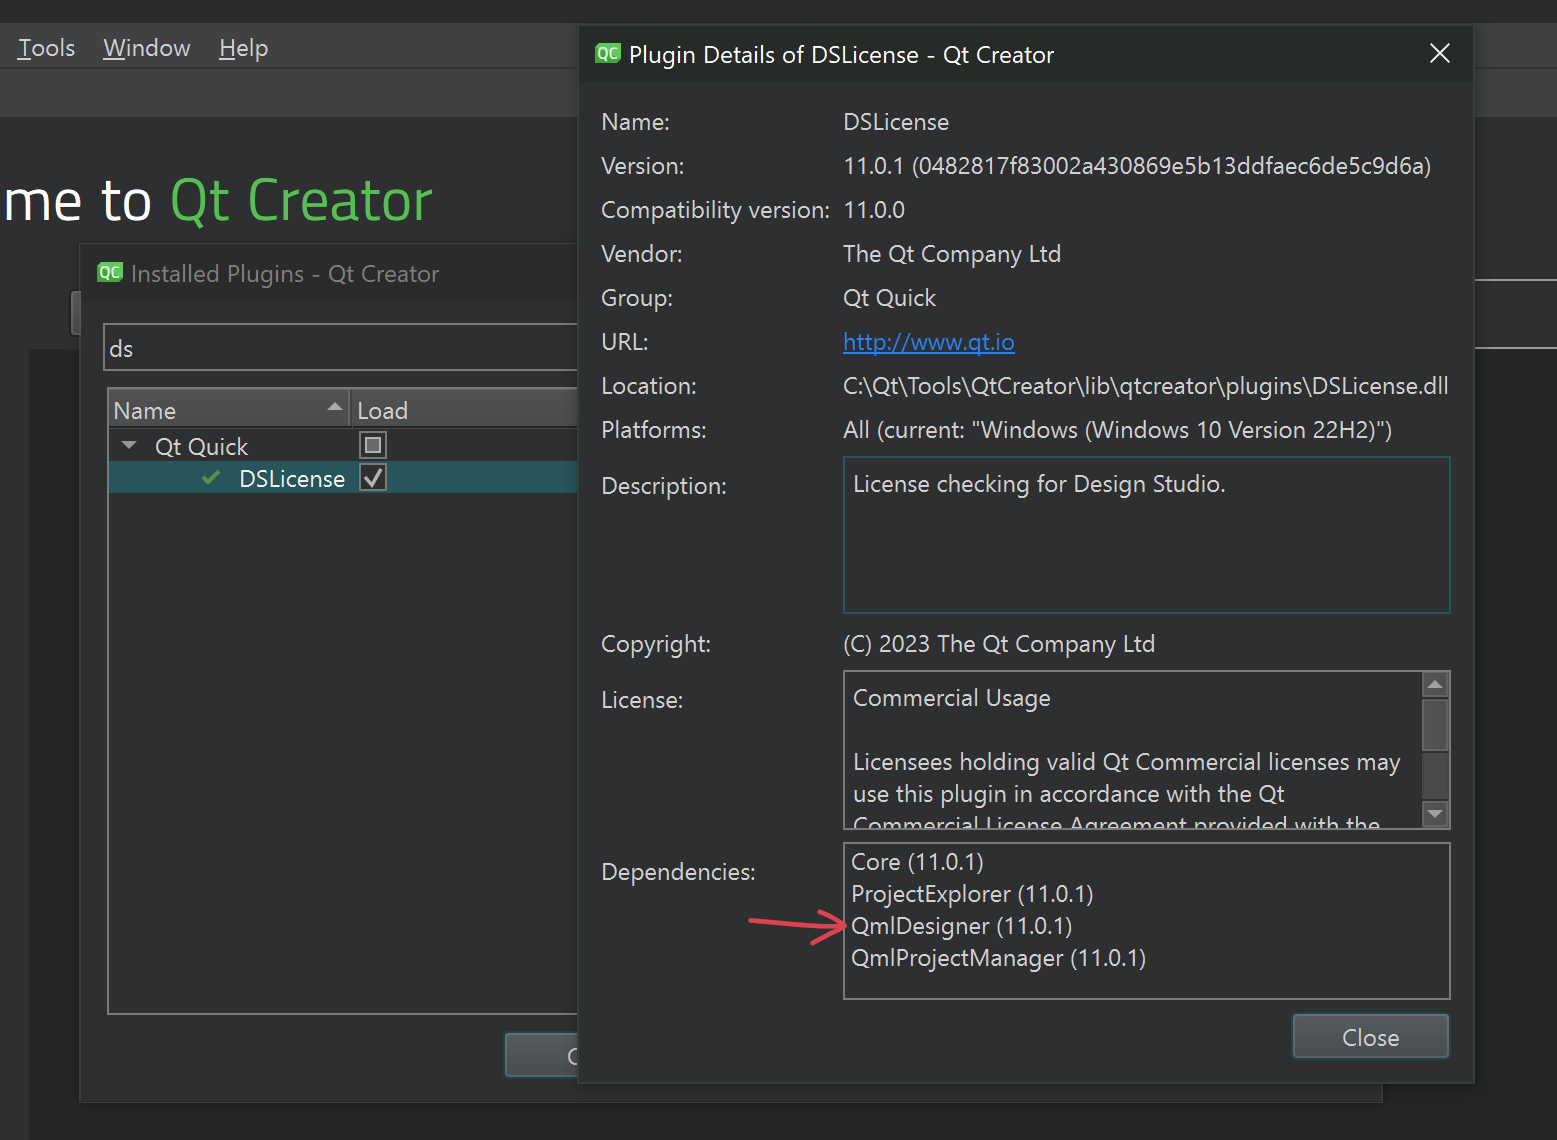Click the Description text box
This screenshot has height=1140, width=1557.
pyautogui.click(x=1146, y=535)
